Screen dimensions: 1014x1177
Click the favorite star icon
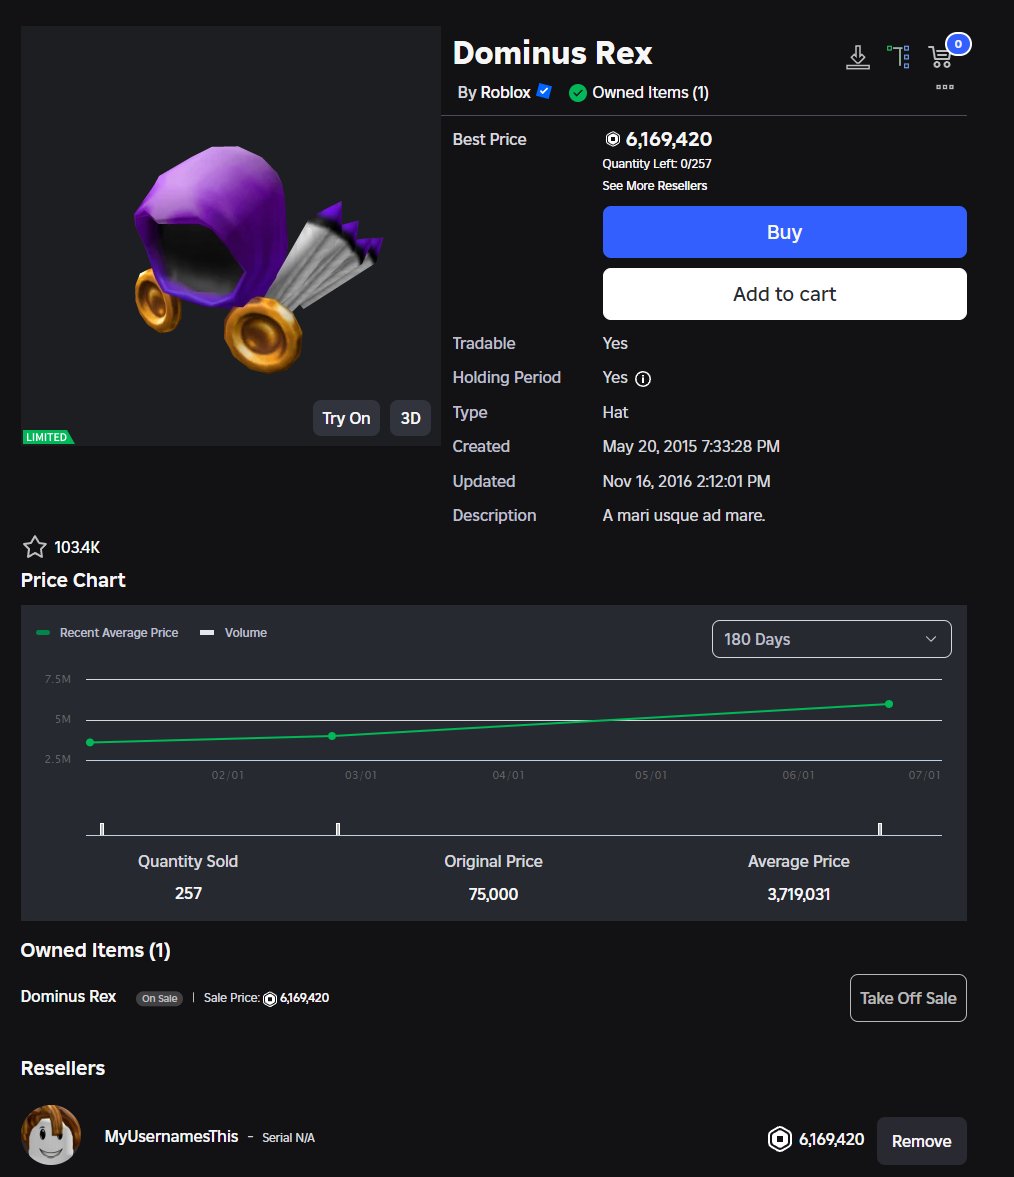pyautogui.click(x=35, y=547)
